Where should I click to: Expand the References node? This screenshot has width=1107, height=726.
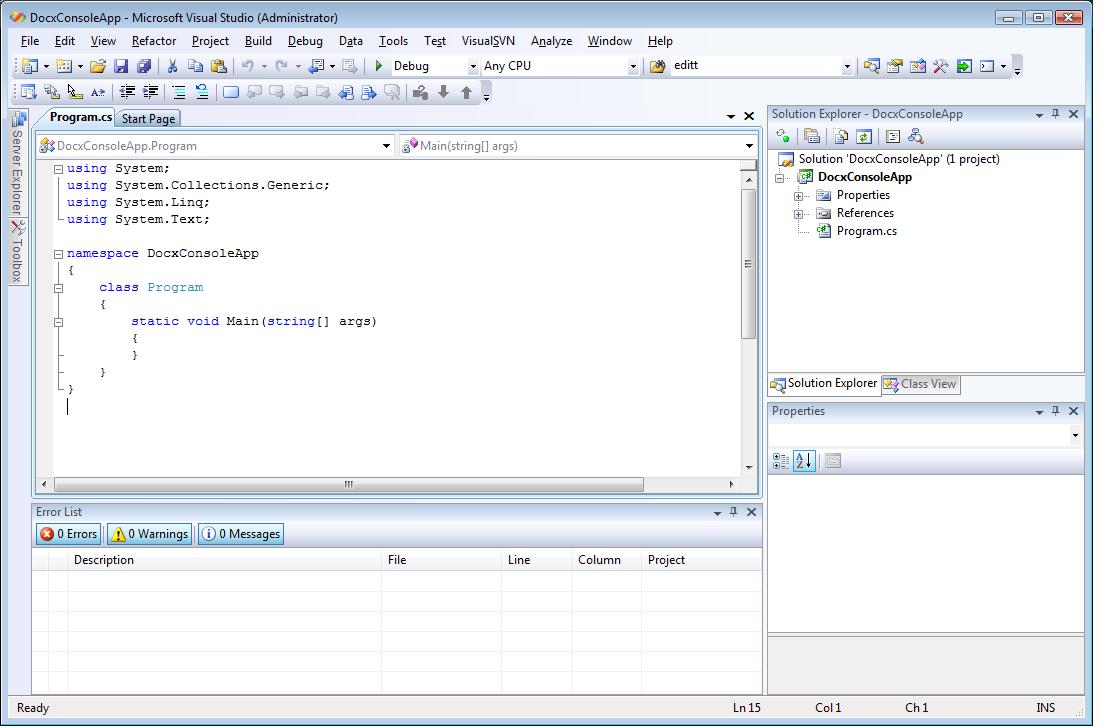coord(798,214)
